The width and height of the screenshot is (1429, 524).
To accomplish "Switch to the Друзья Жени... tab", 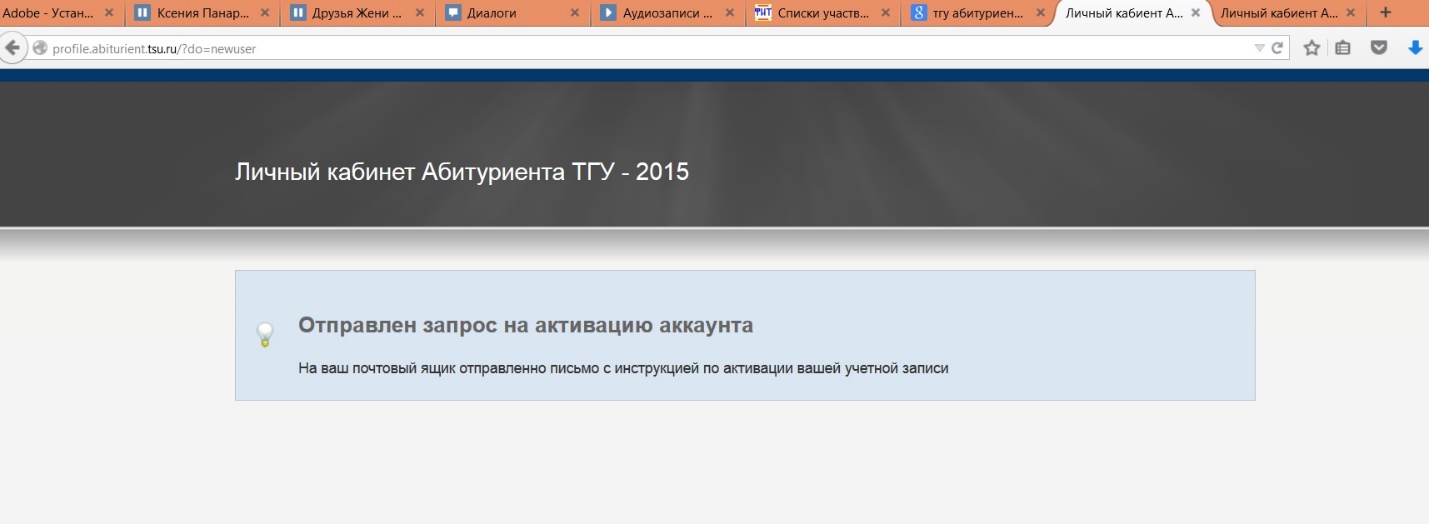I will coord(358,13).
